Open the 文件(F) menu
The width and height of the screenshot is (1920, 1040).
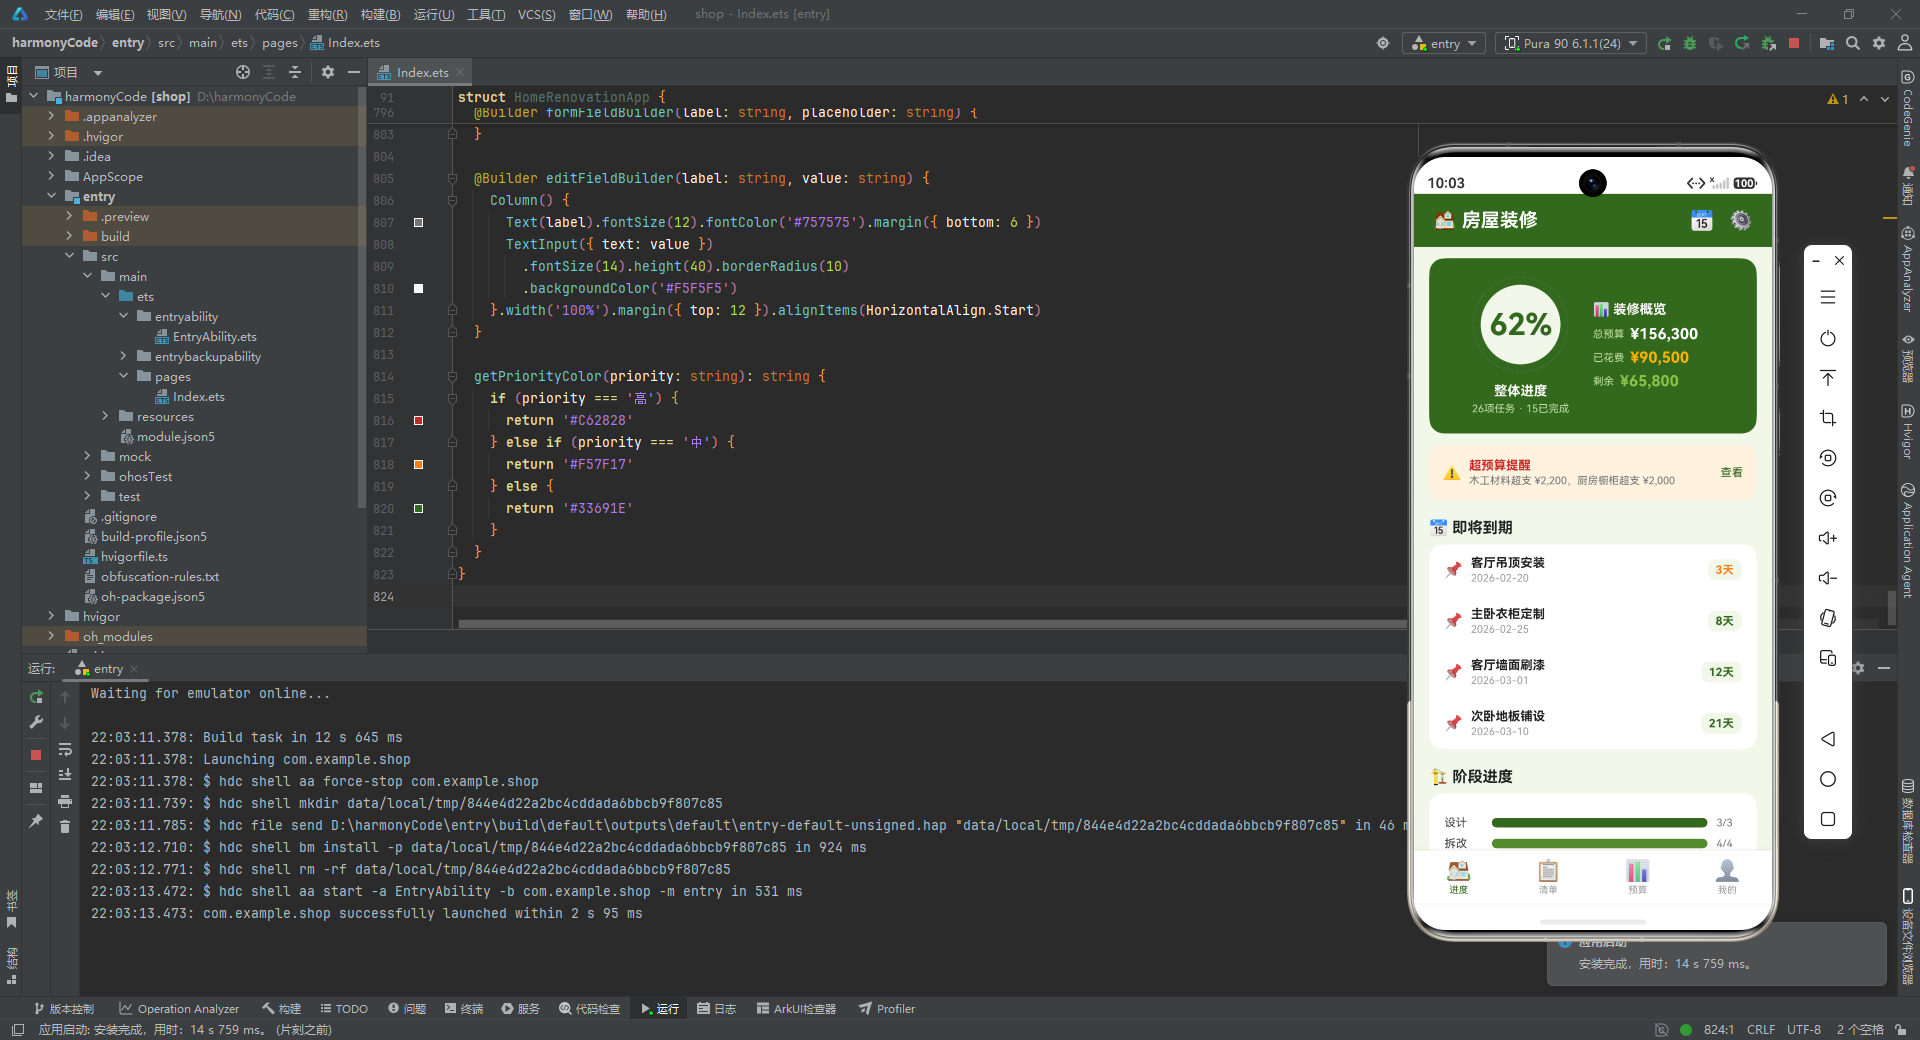tap(63, 14)
